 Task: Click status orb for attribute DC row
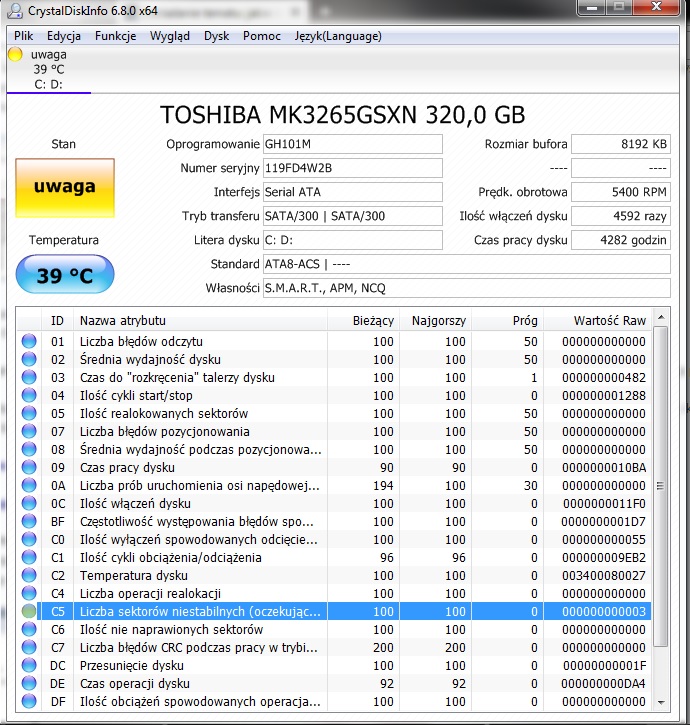click(29, 666)
